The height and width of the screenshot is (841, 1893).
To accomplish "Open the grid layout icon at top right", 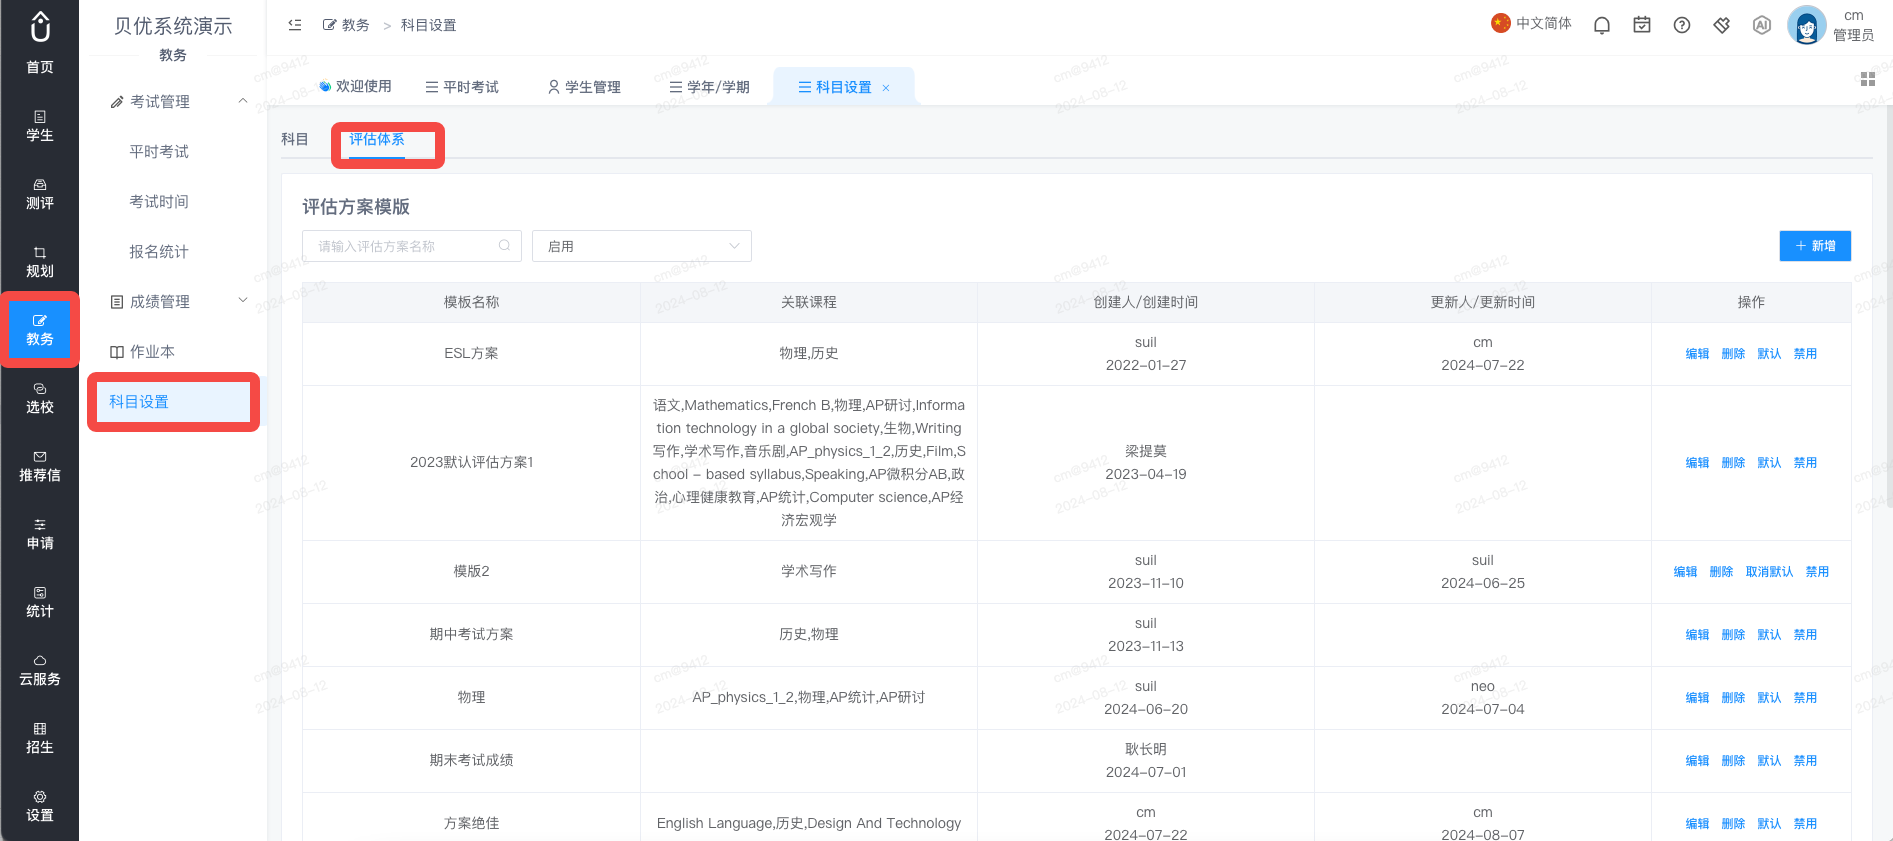I will [1867, 79].
